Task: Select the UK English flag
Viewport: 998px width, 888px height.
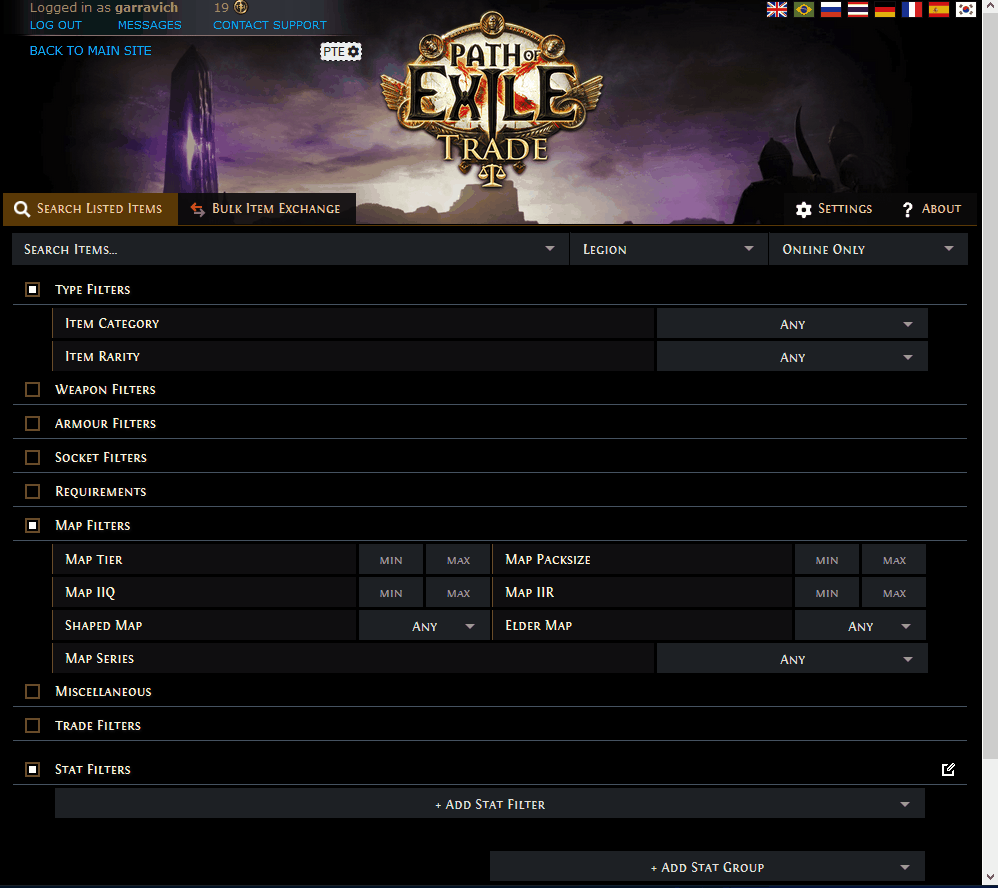Action: (777, 9)
